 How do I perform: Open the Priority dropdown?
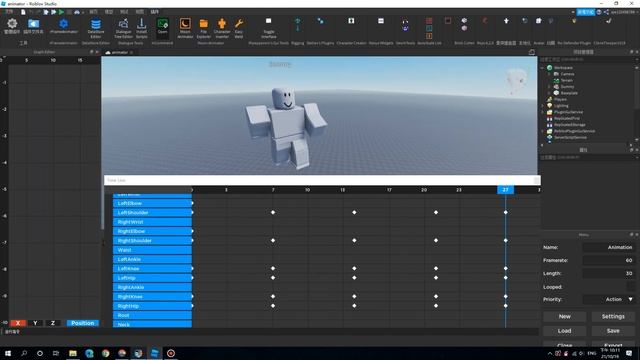coord(609,299)
